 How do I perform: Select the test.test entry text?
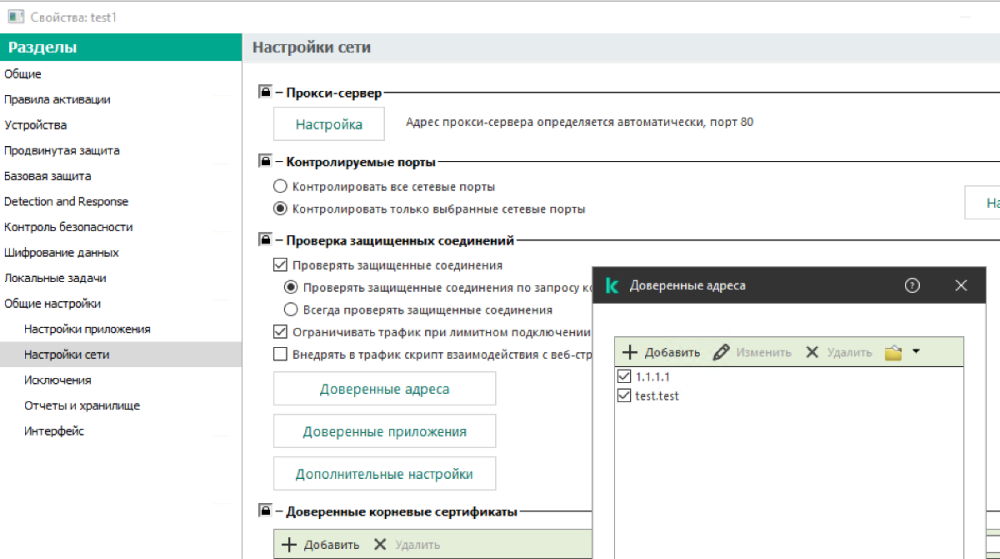coord(657,396)
